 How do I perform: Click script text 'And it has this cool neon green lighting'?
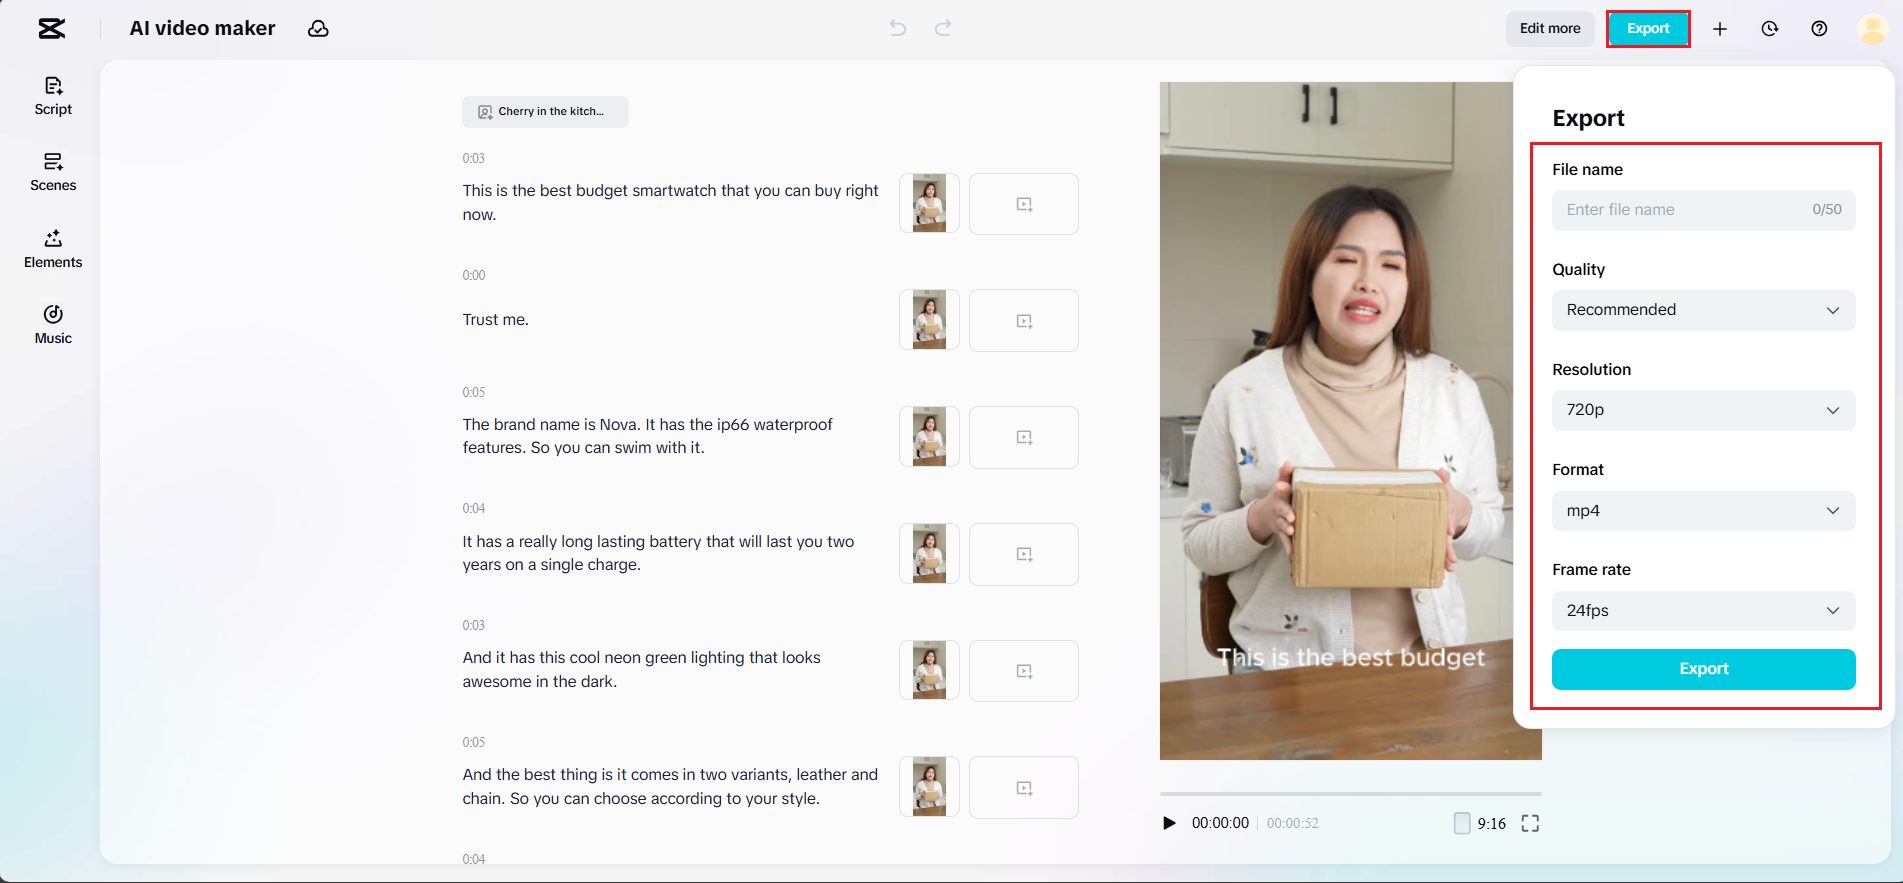(641, 670)
